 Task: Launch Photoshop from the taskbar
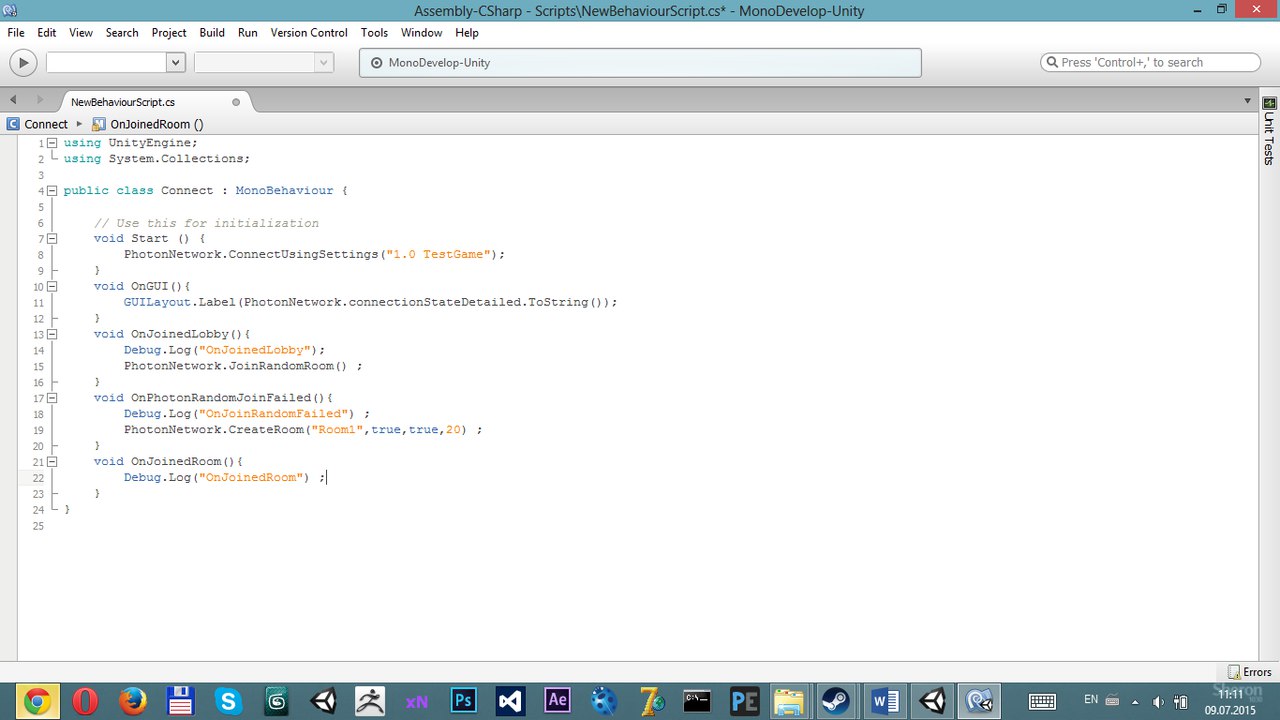coord(463,701)
